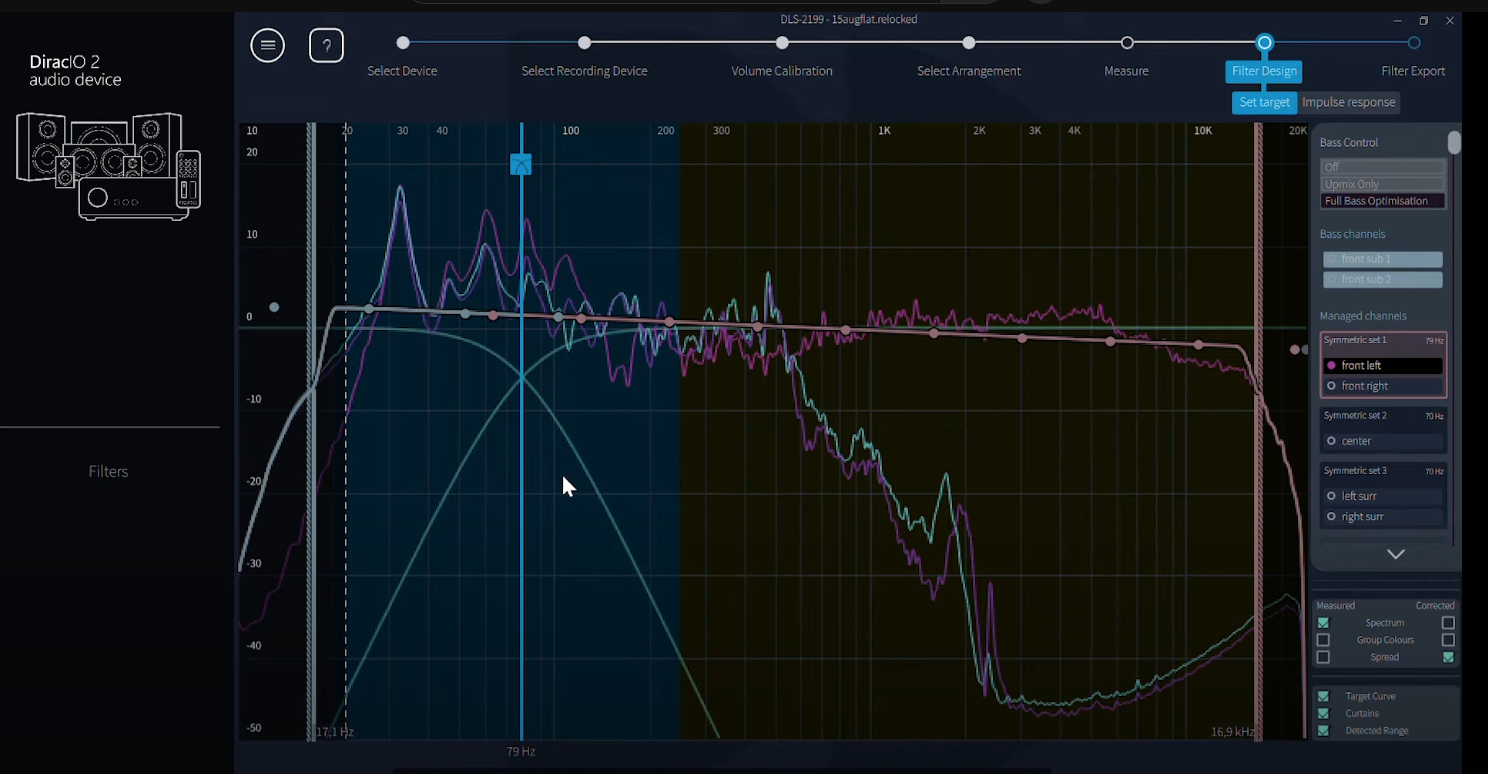The height and width of the screenshot is (774, 1488).
Task: Toggle Corrected Group Colours checkbox
Action: pyautogui.click(x=1448, y=640)
